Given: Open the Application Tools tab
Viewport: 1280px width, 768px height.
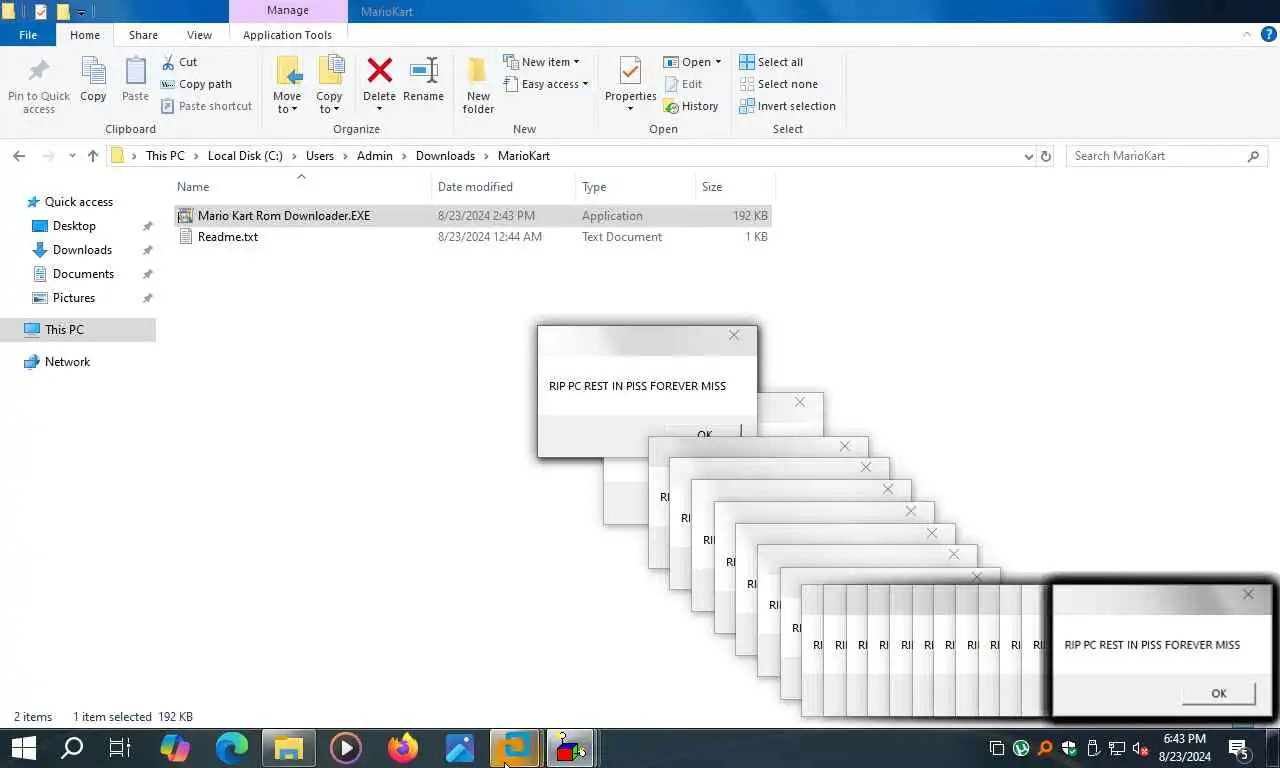Looking at the screenshot, I should [x=287, y=35].
